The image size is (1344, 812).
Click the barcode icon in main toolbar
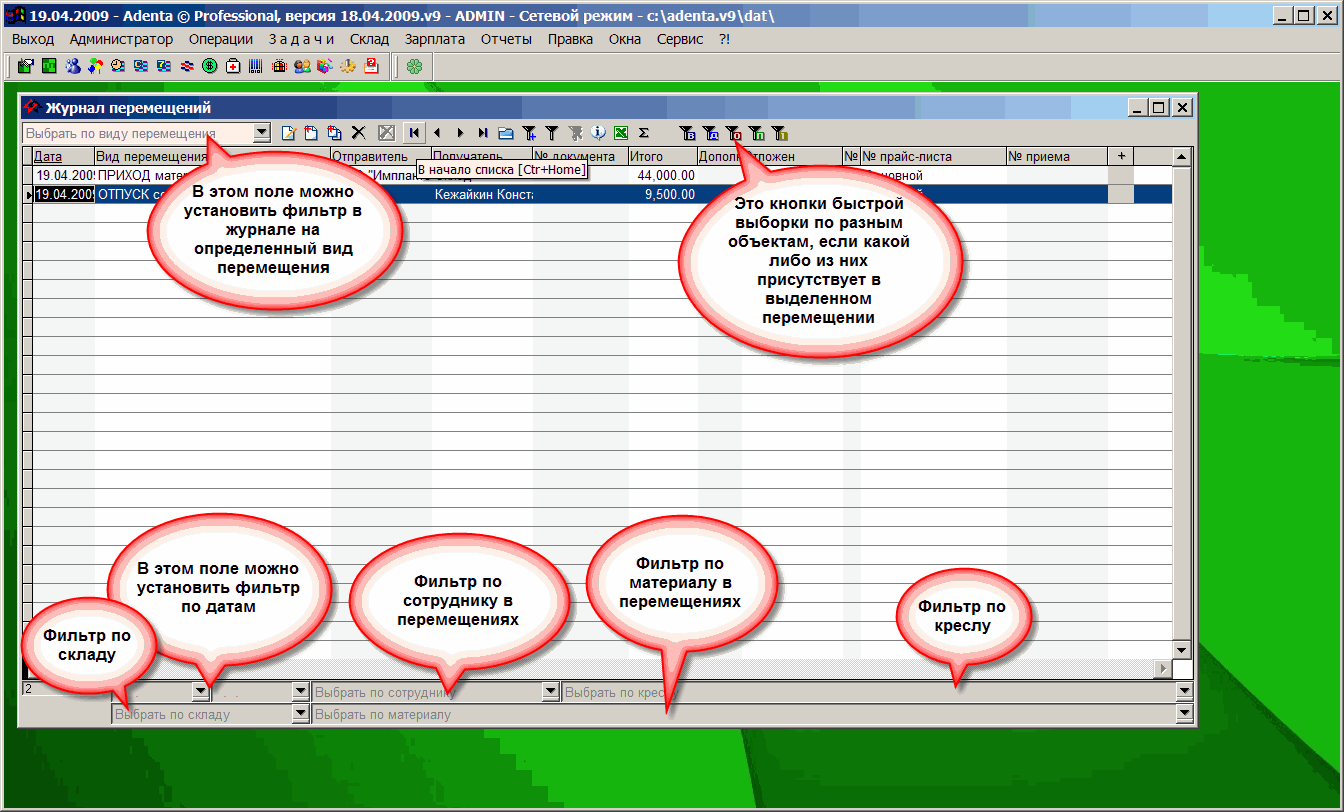pyautogui.click(x=256, y=67)
